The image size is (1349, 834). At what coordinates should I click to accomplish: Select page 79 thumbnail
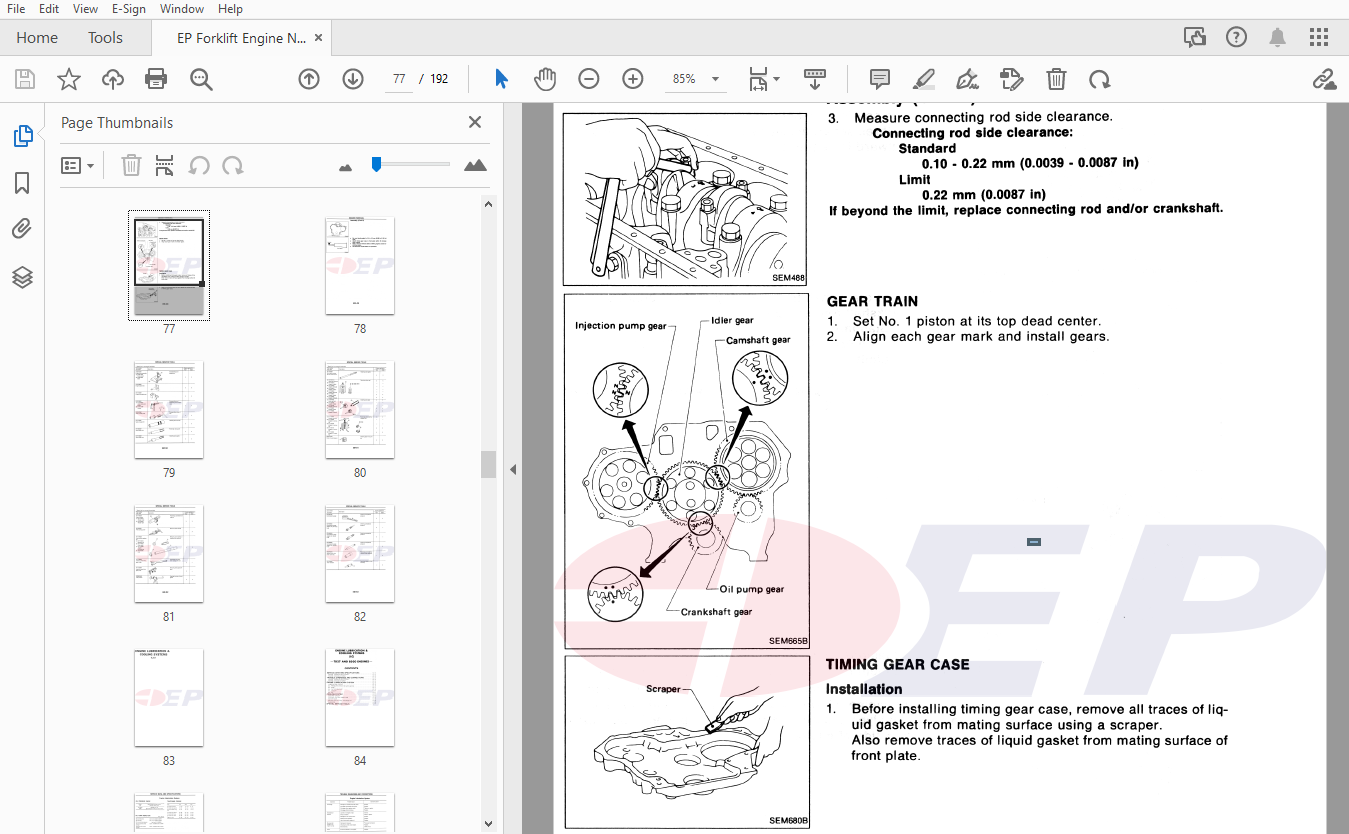[169, 410]
